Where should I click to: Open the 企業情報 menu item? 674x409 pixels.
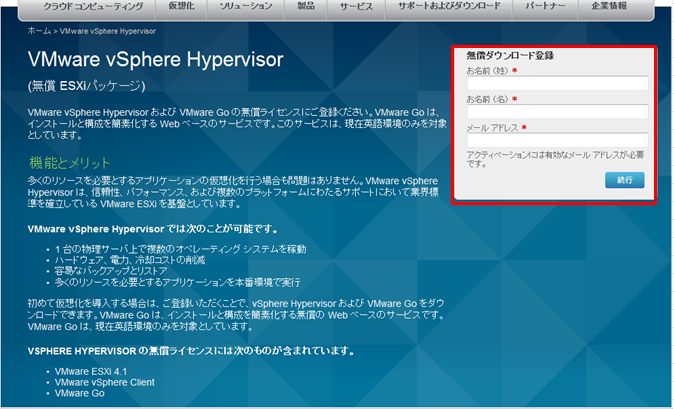[x=609, y=6]
